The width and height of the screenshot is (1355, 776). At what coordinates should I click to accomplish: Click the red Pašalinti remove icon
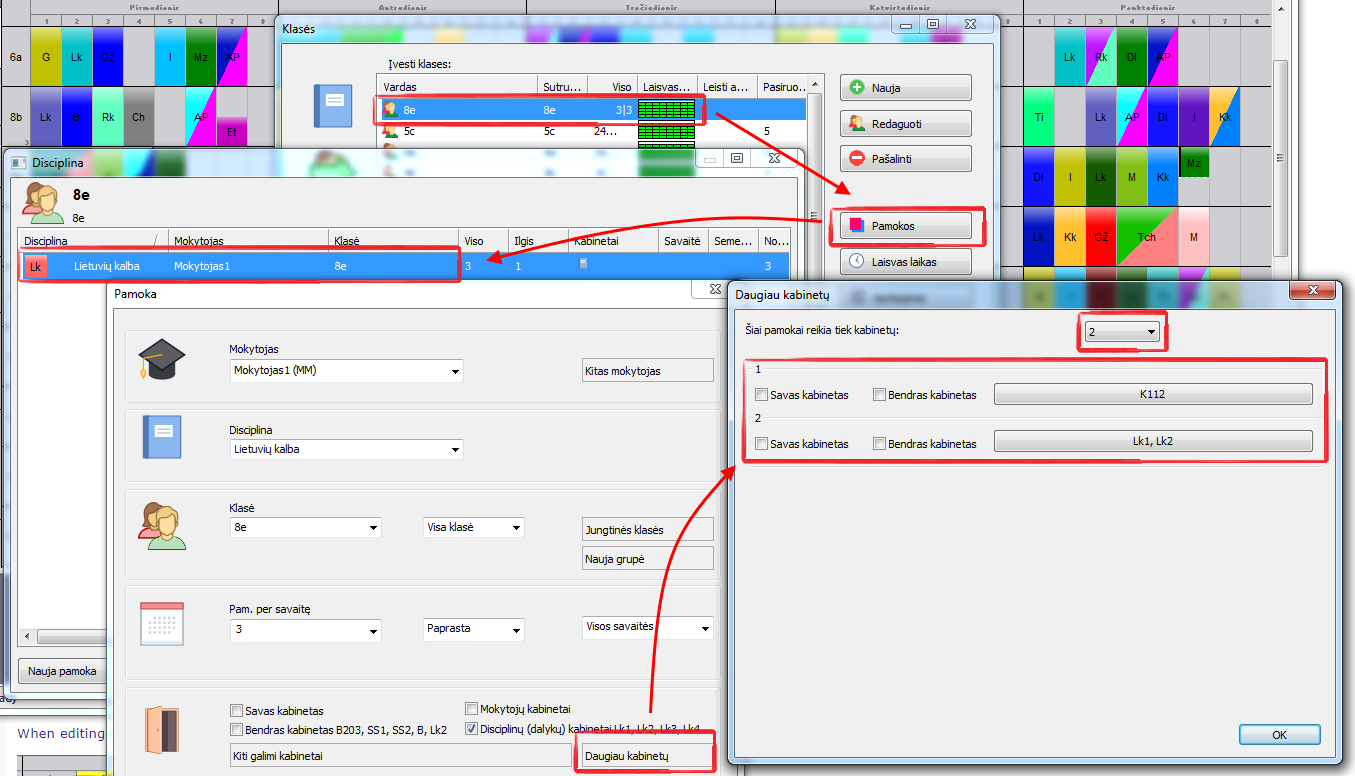point(856,158)
